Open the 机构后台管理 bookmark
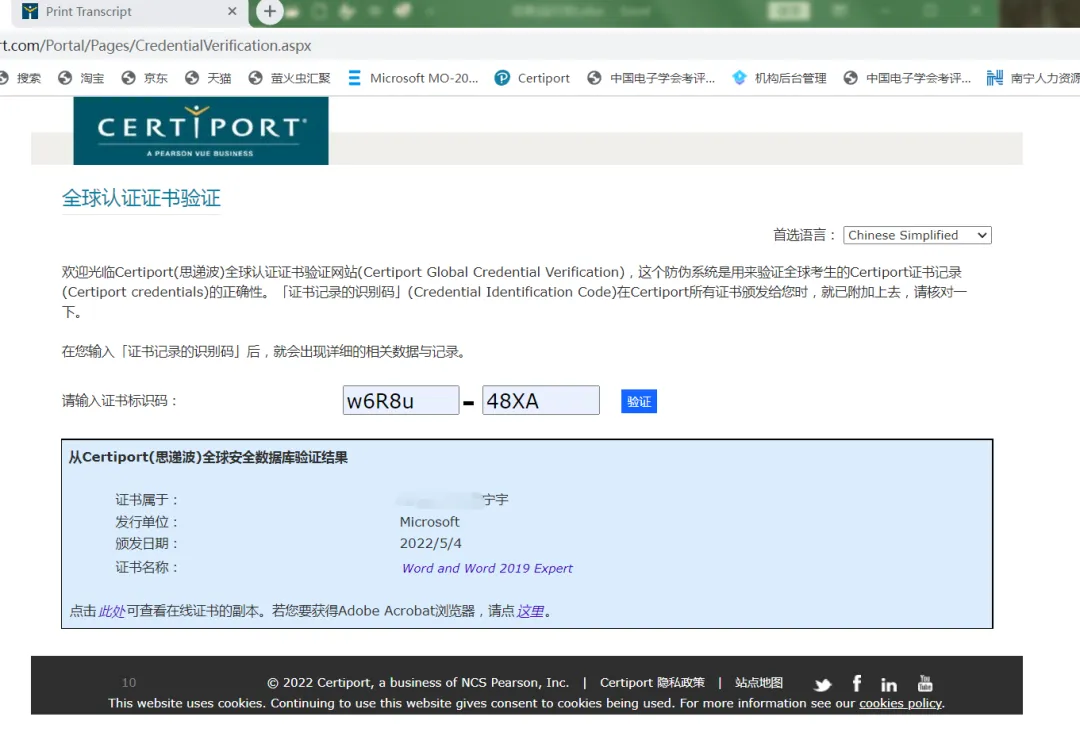This screenshot has height=755, width=1080. (x=779, y=78)
